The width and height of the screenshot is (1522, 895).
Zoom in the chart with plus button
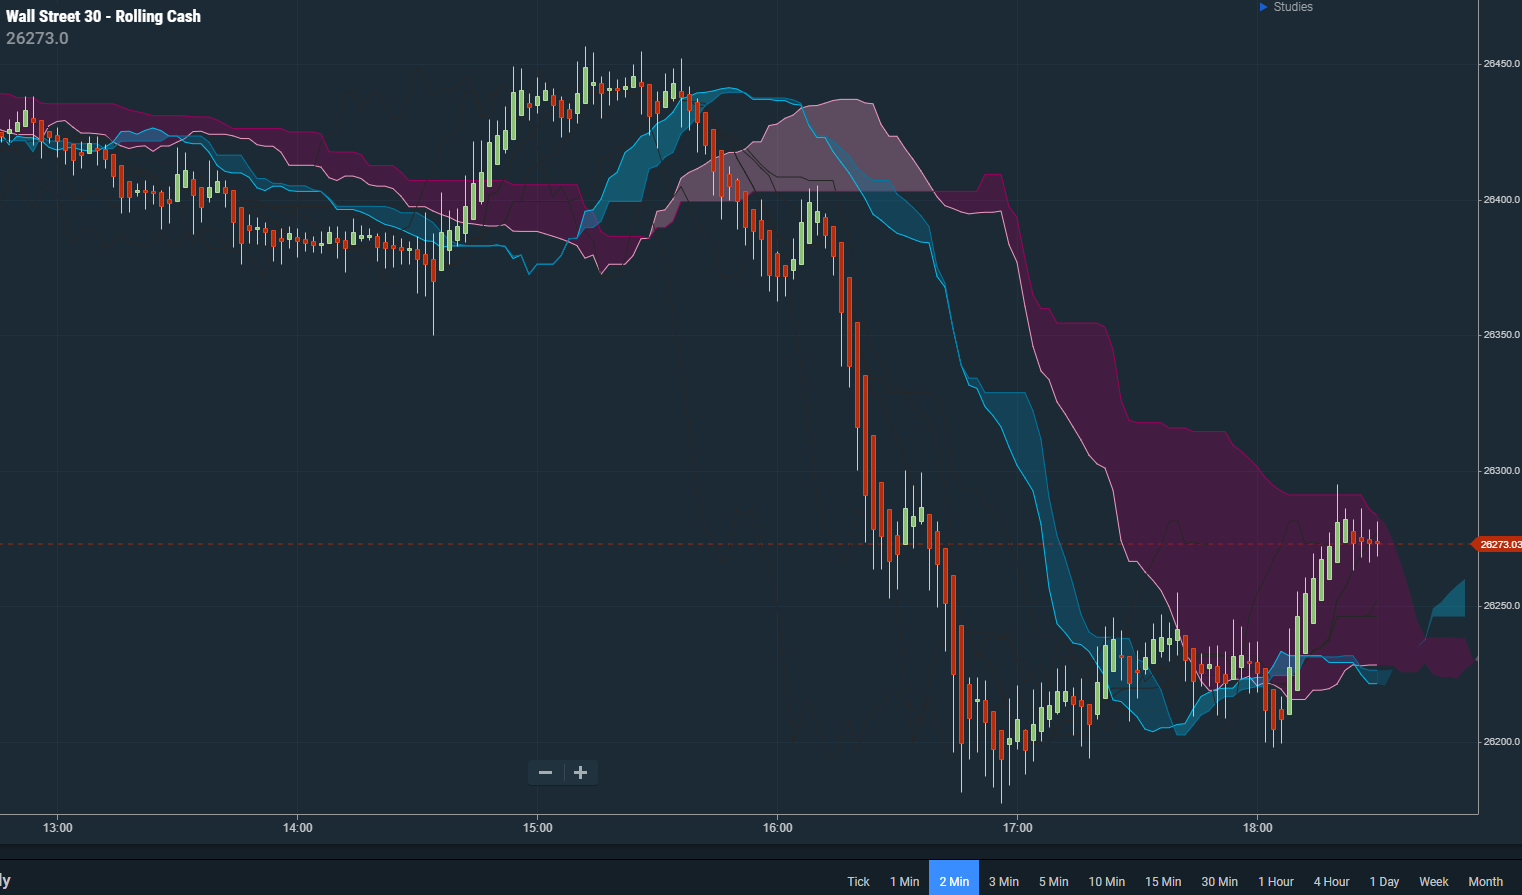click(x=581, y=772)
